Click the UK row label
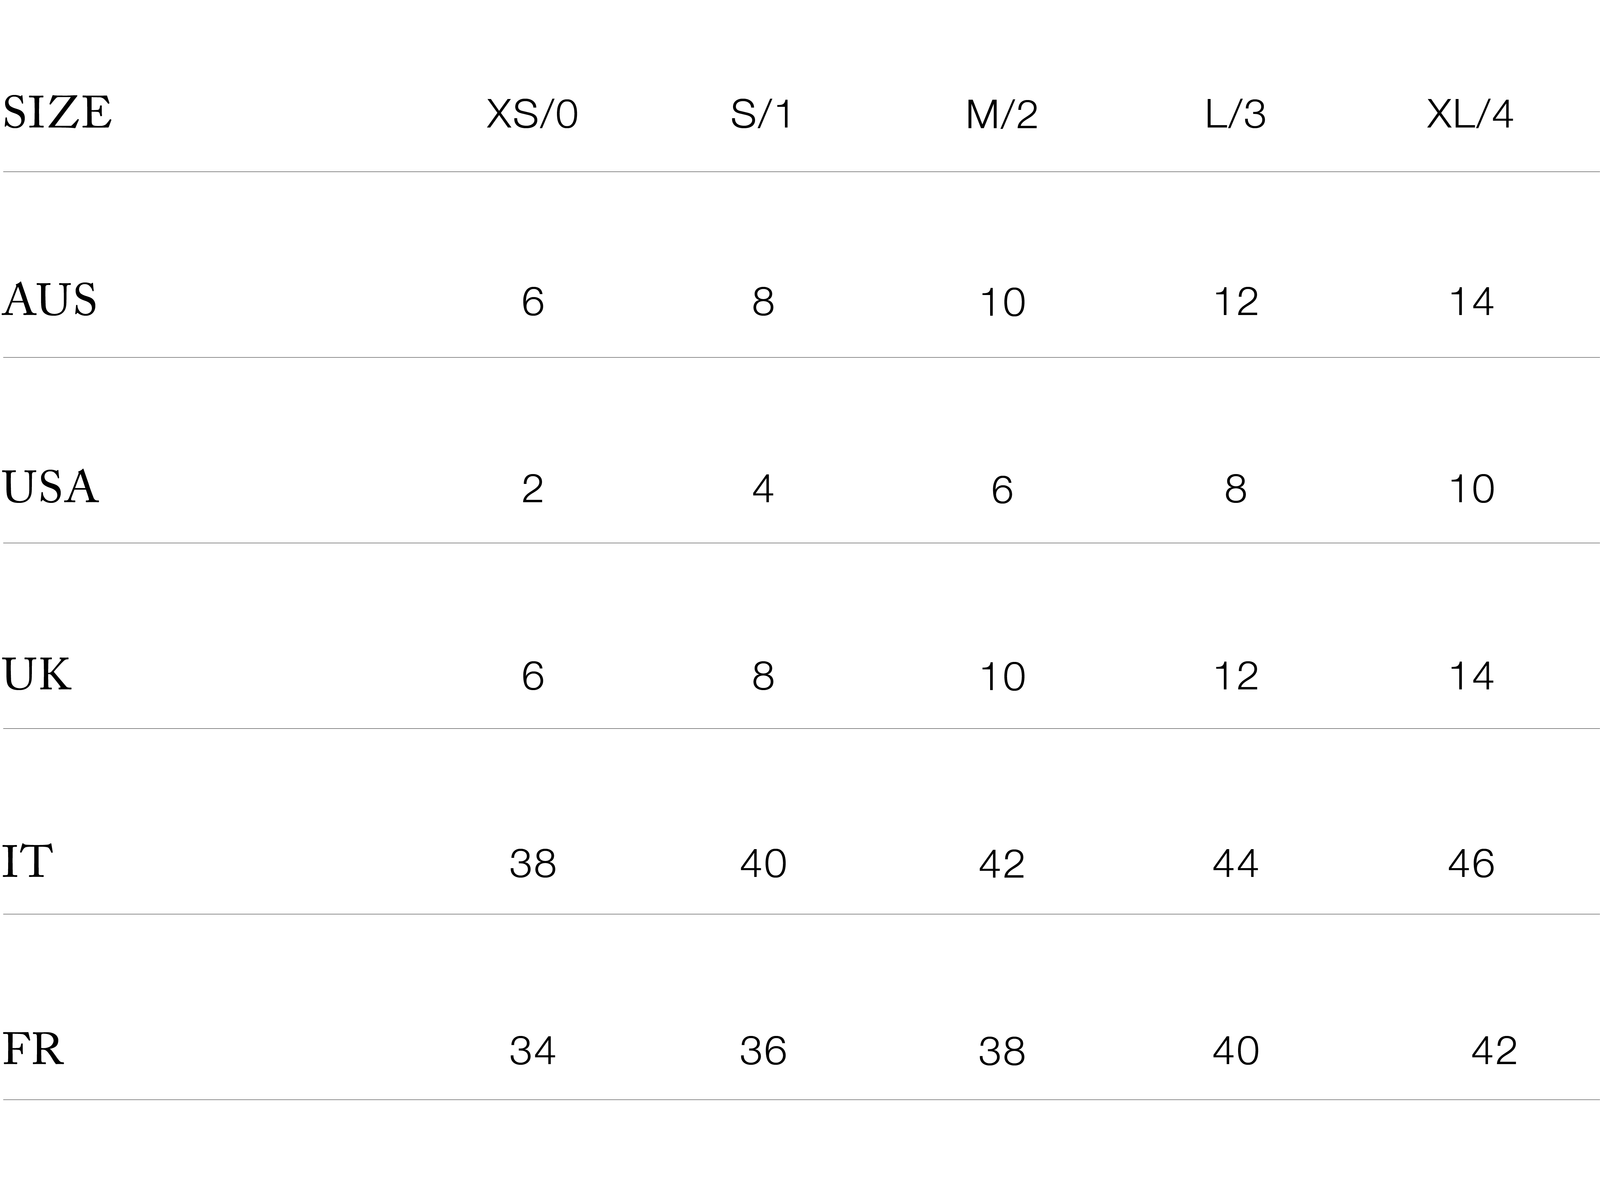Image resolution: width=1600 pixels, height=1195 pixels. (x=37, y=675)
